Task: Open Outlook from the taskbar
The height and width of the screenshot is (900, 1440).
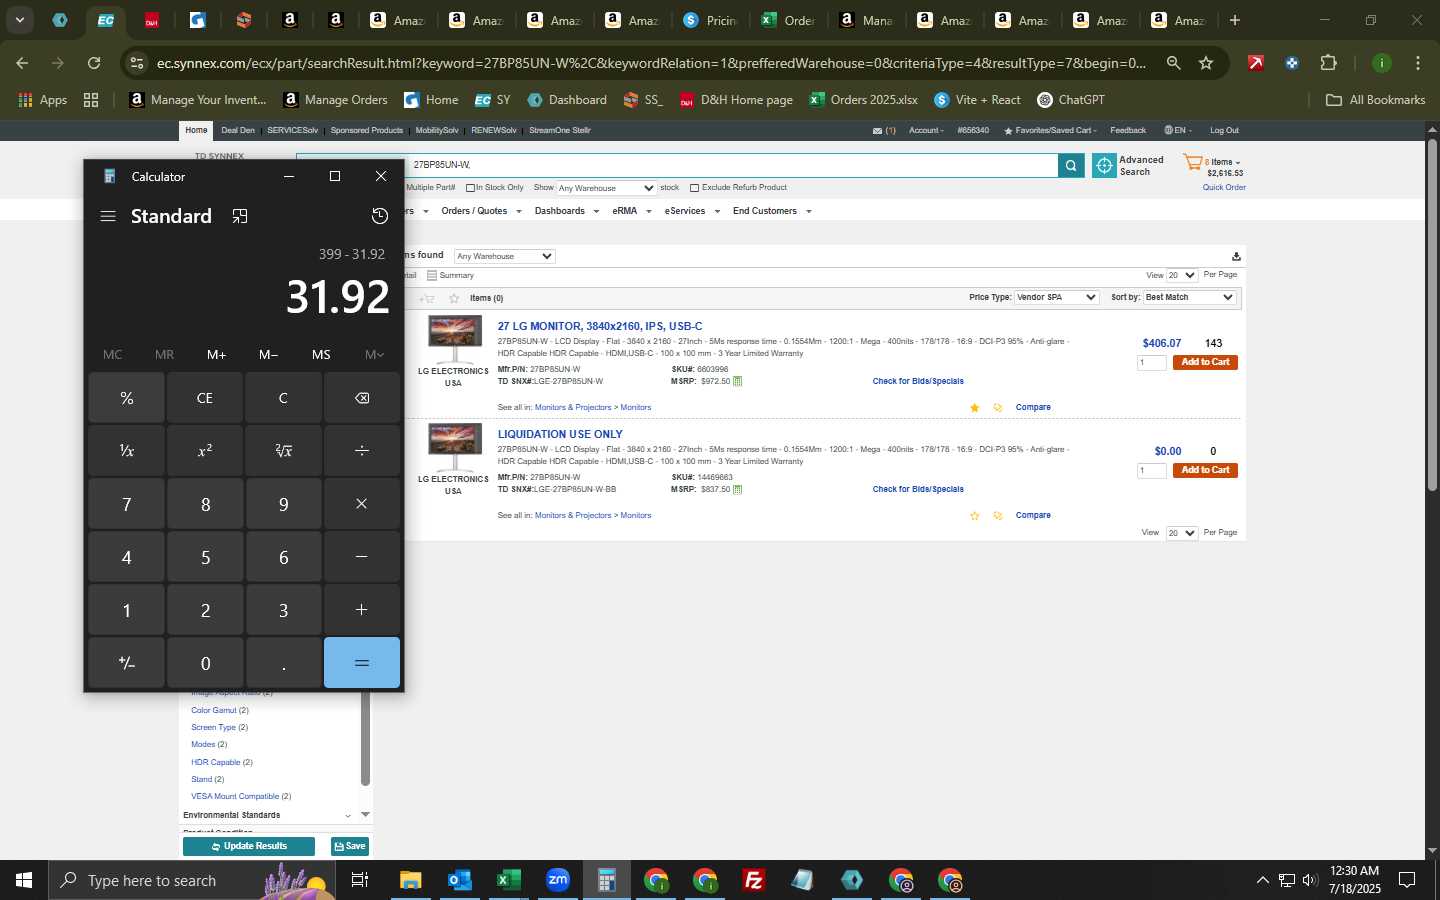Action: [459, 880]
